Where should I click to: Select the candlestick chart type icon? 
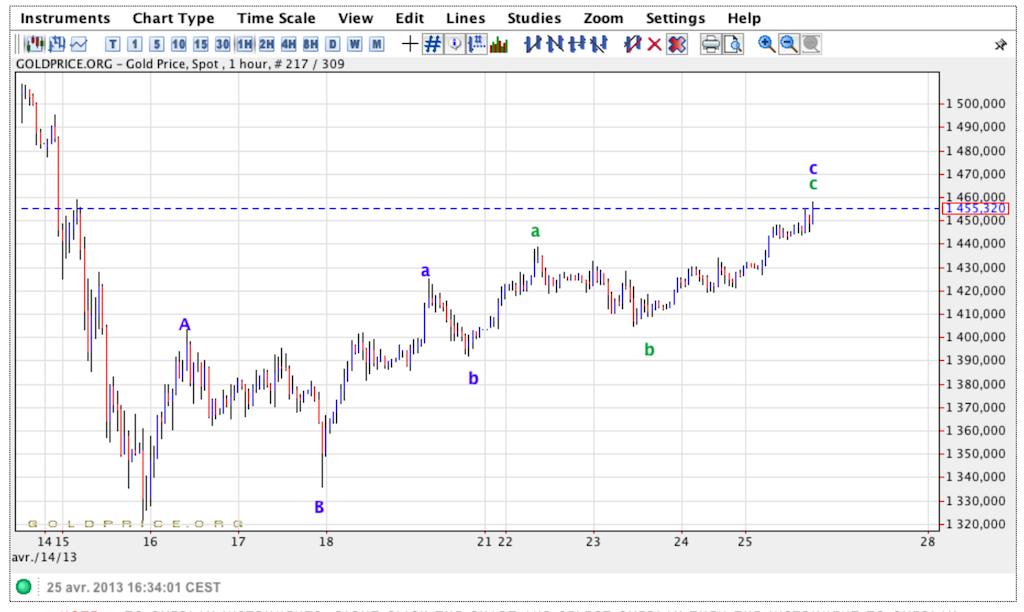click(x=35, y=44)
